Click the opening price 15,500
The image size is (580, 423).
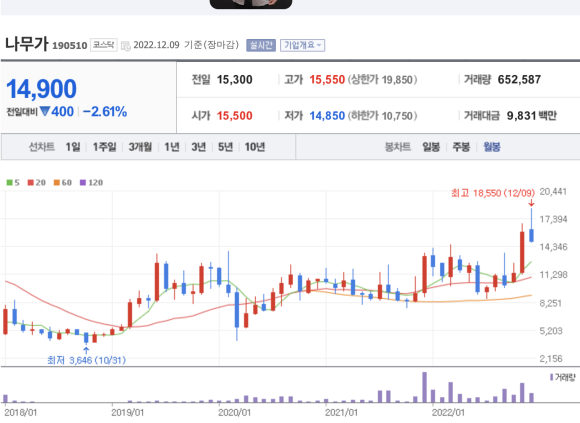tap(235, 116)
